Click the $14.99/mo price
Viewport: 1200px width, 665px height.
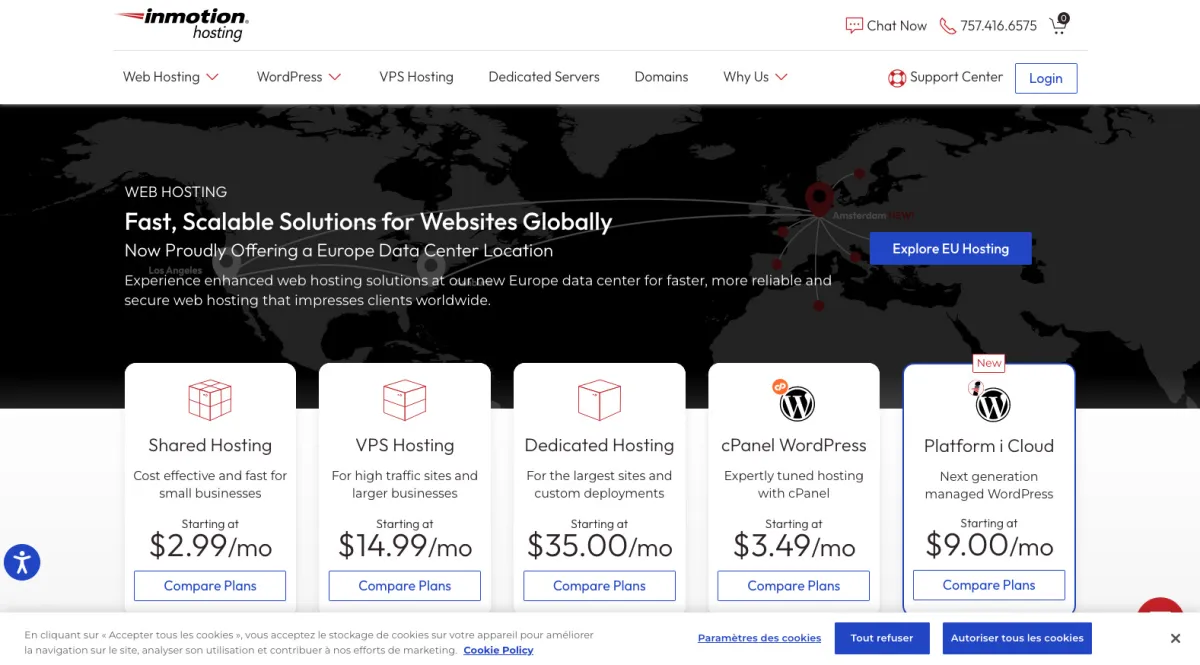coord(405,546)
